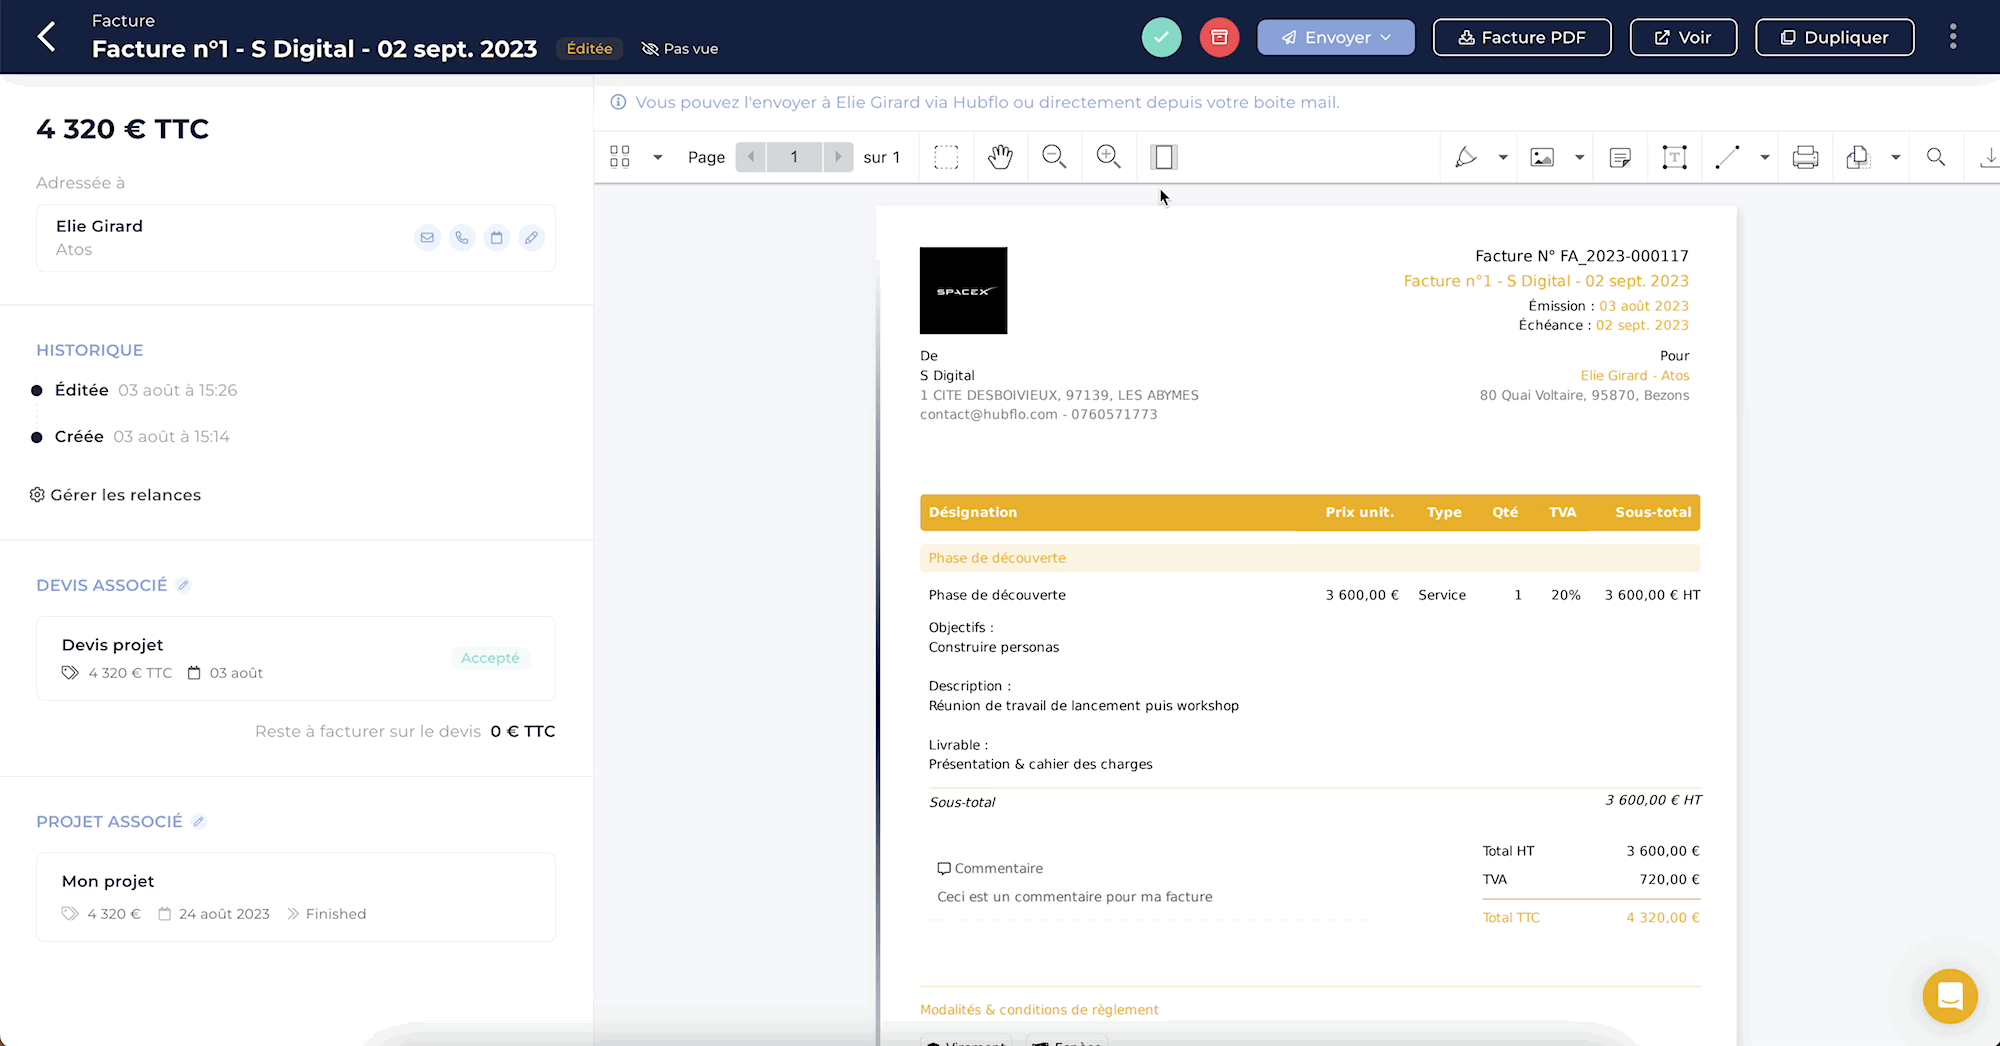
Task: Expand the view mode dropdown arrow
Action: click(658, 157)
